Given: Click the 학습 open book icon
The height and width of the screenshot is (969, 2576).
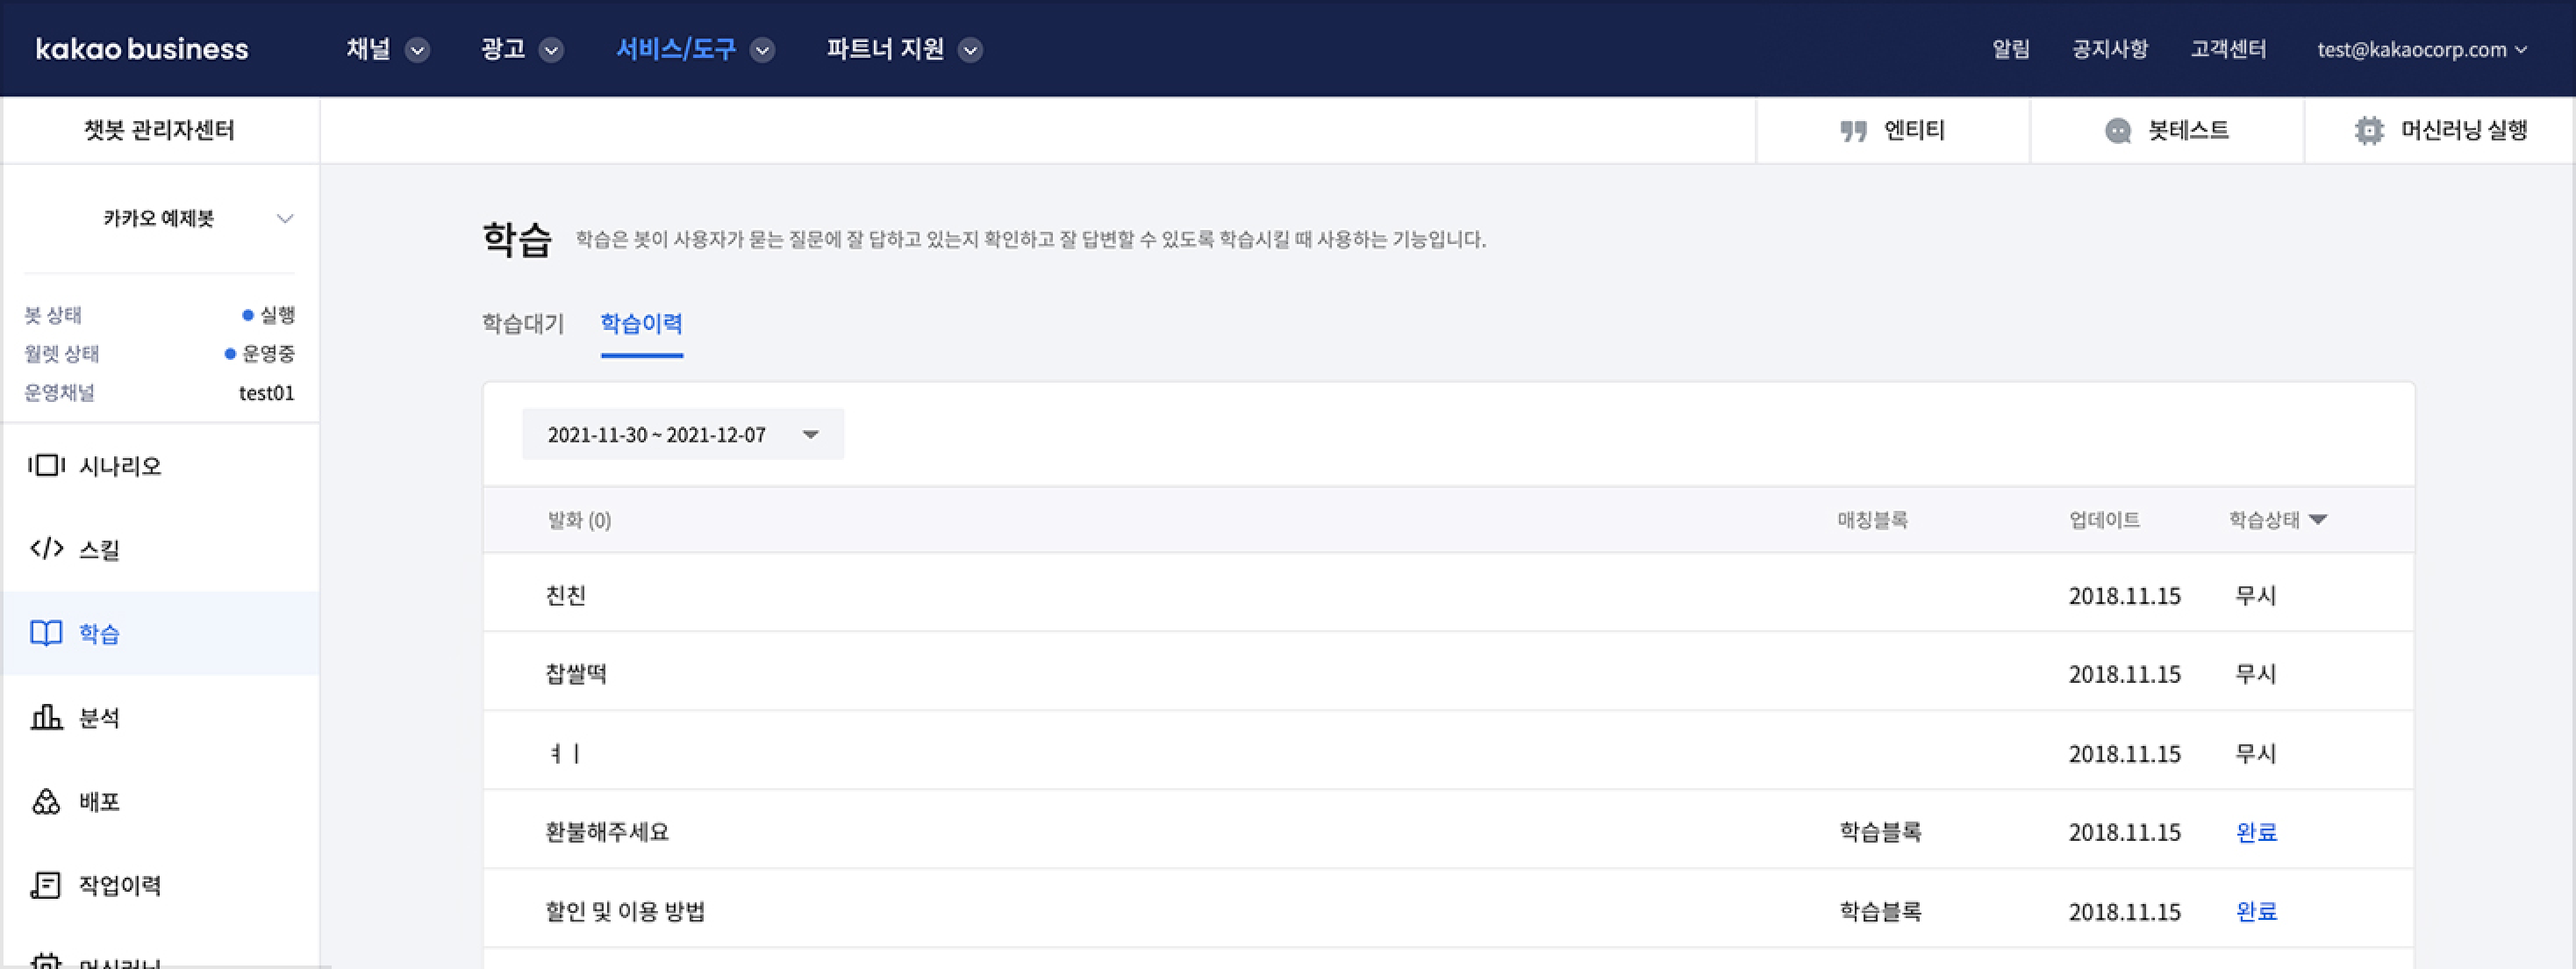Looking at the screenshot, I should (46, 633).
